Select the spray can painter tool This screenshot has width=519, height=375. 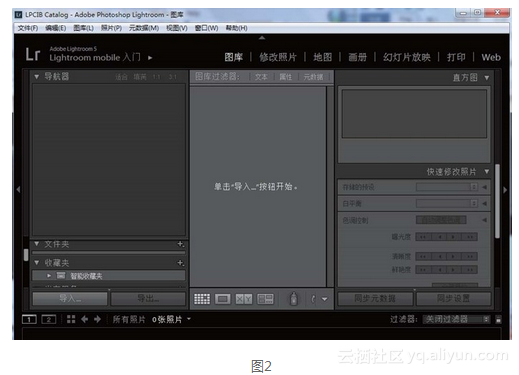[x=294, y=299]
